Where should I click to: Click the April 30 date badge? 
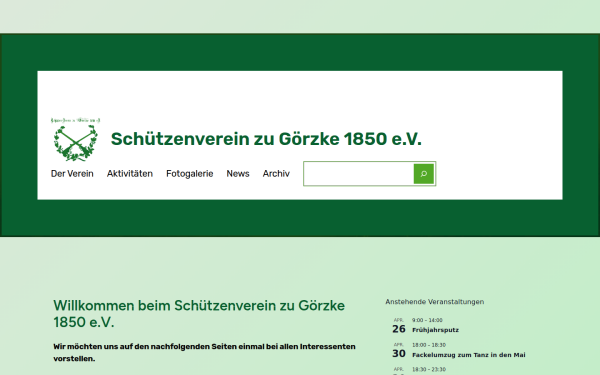[x=399, y=351]
